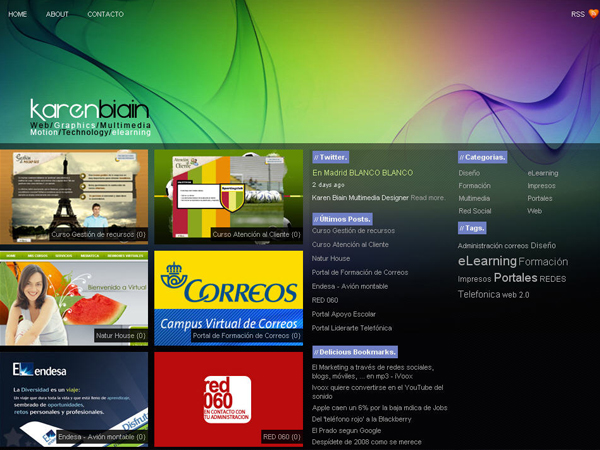Open Curso Gestión de recursos thumbnail
Screen dimensions: 600x450
[x=74, y=197]
